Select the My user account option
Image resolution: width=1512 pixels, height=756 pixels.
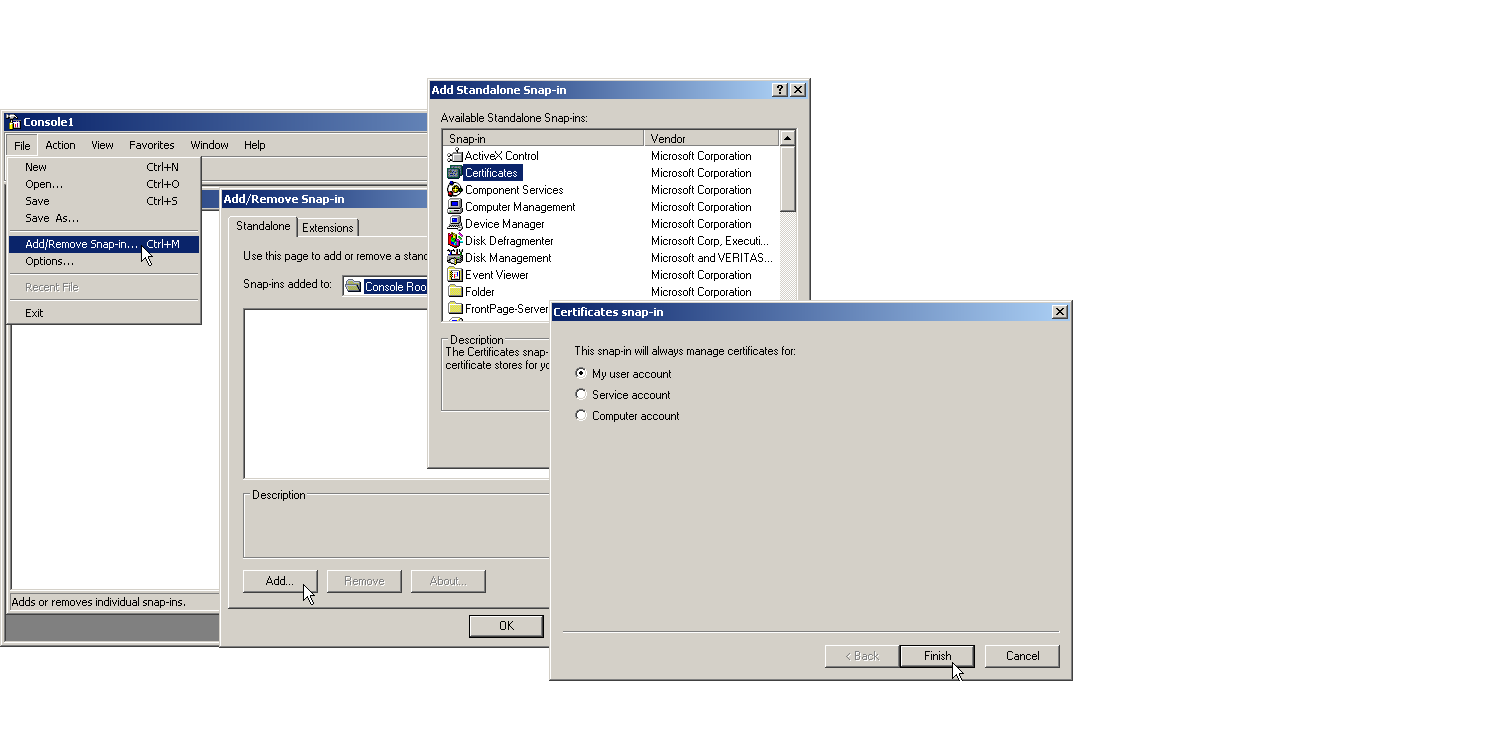pyautogui.click(x=581, y=373)
